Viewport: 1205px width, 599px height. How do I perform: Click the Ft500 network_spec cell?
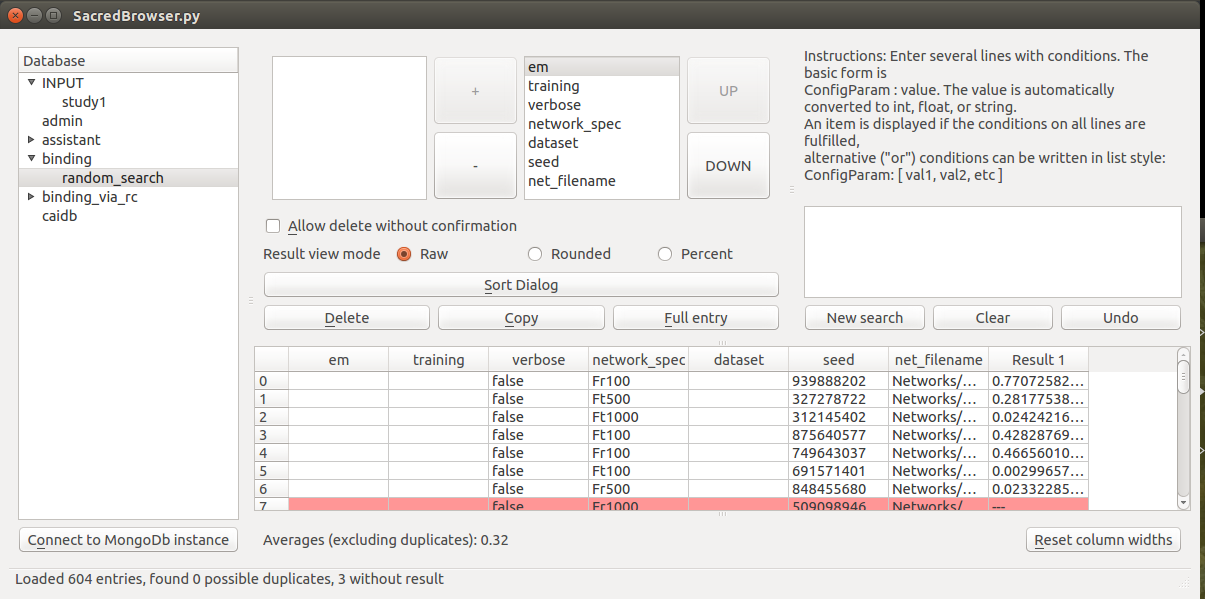pos(639,399)
